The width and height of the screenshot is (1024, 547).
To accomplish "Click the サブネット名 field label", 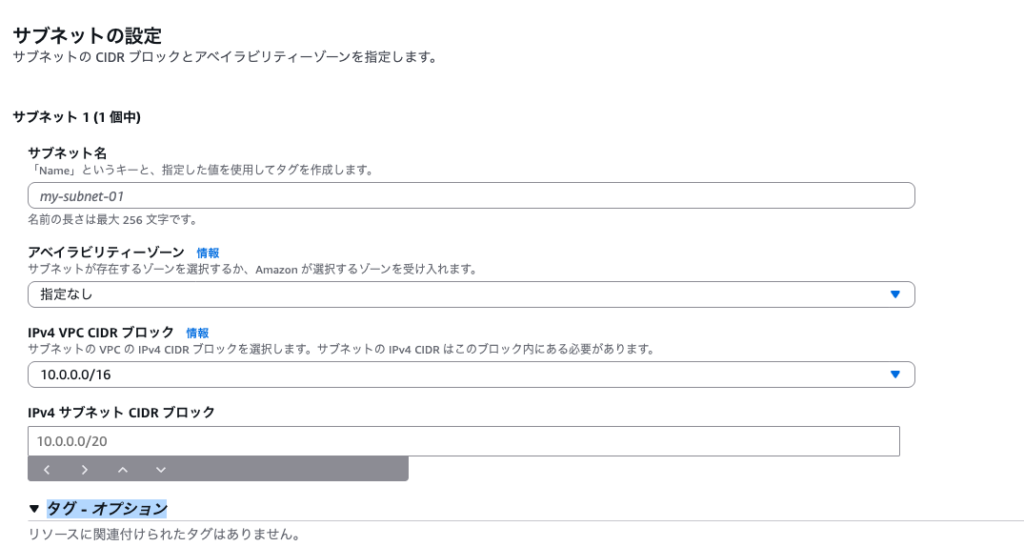I will pos(67,152).
